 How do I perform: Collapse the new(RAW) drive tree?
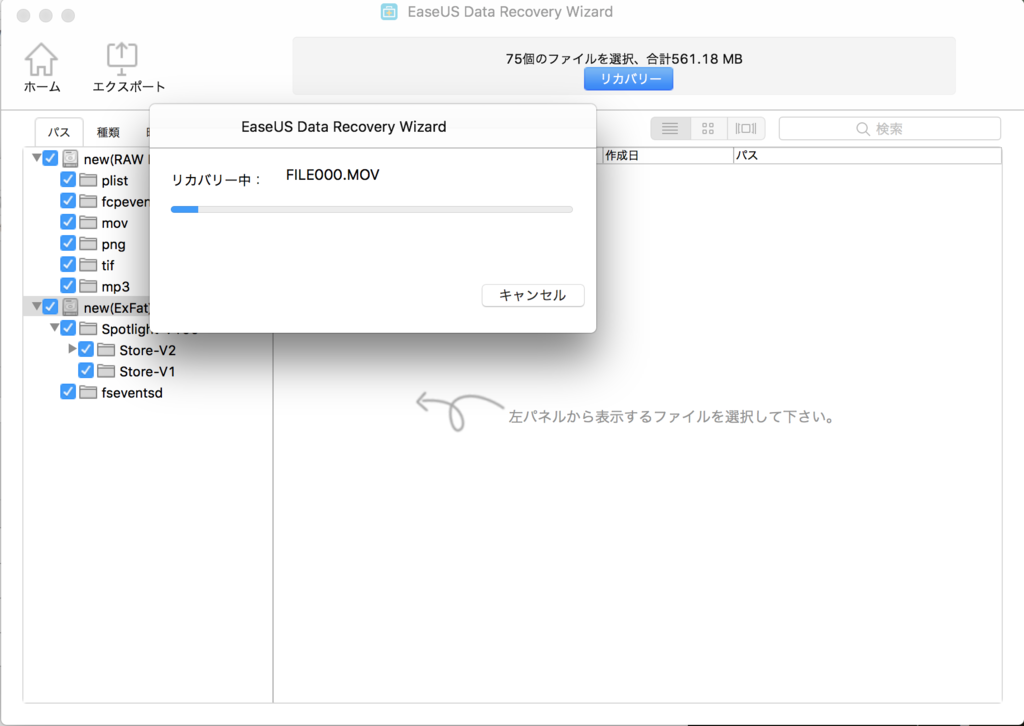(x=37, y=158)
